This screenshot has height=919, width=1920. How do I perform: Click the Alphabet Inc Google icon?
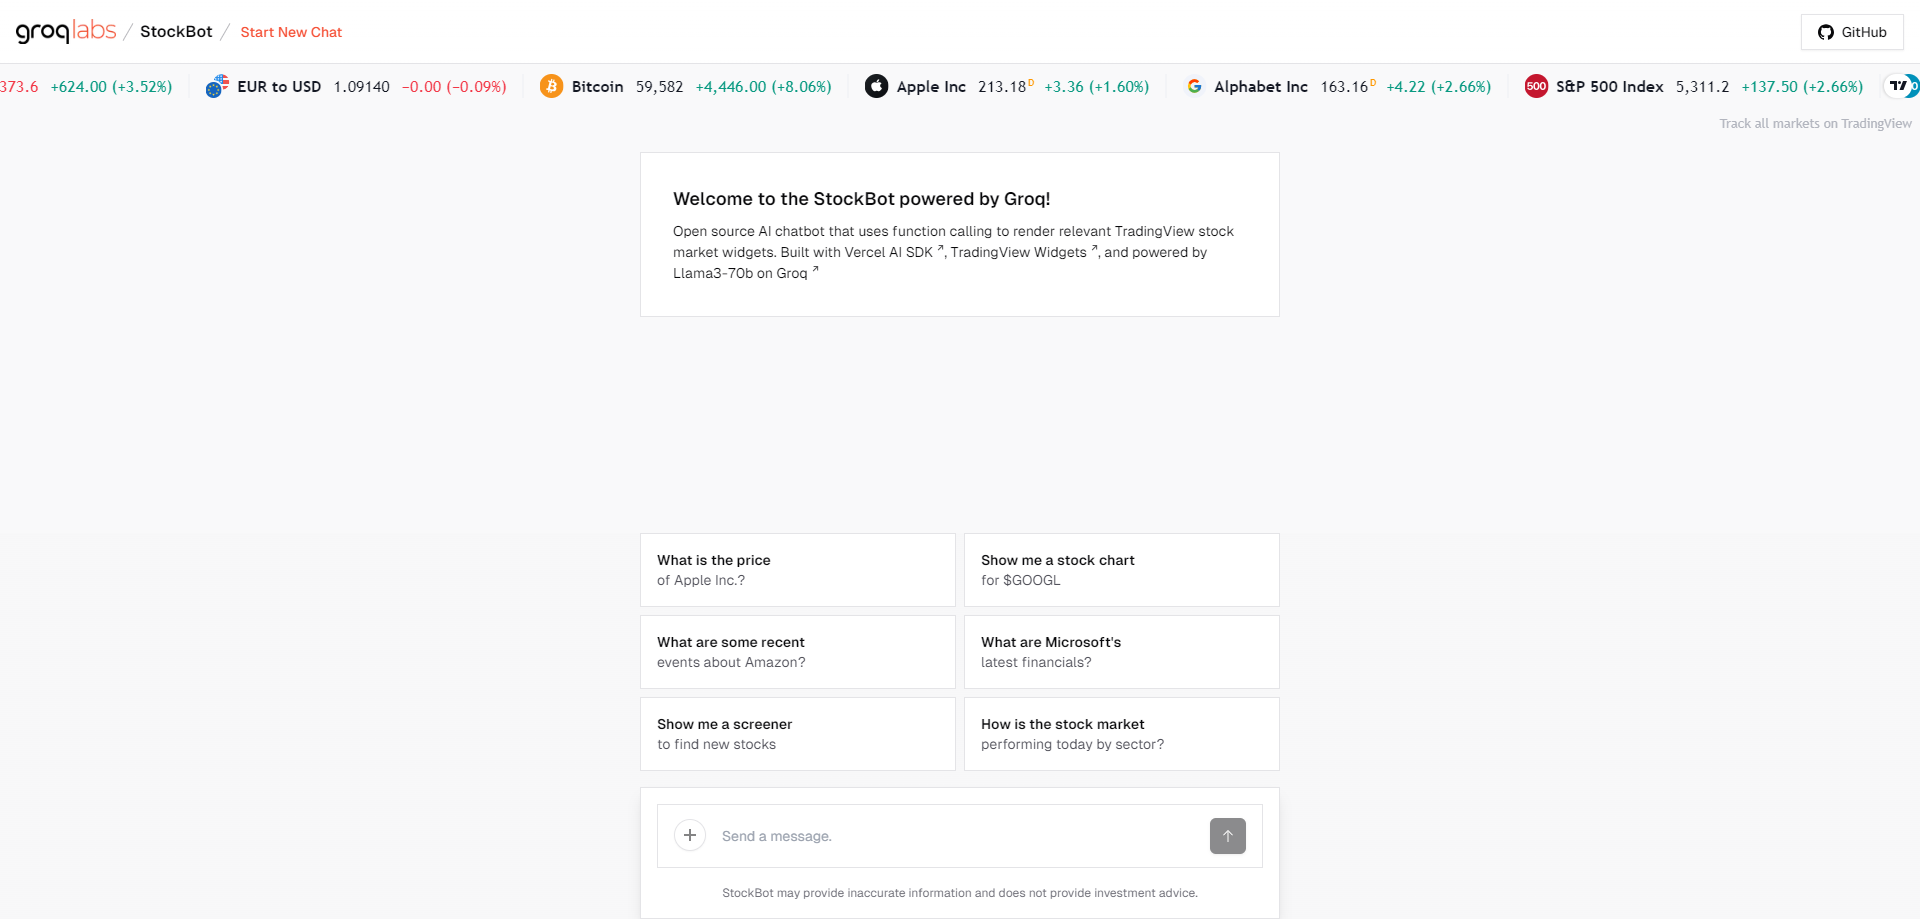pyautogui.click(x=1194, y=87)
